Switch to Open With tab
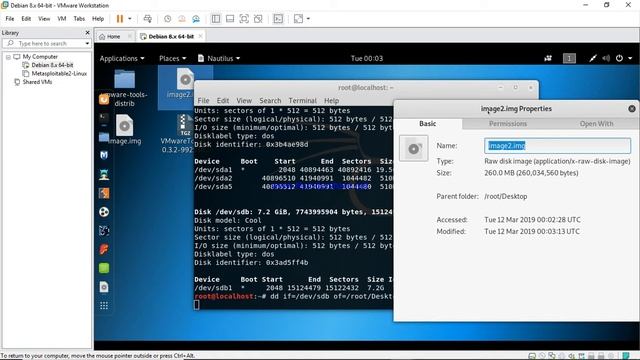Image resolution: width=640 pixels, height=360 pixels. tap(596, 124)
